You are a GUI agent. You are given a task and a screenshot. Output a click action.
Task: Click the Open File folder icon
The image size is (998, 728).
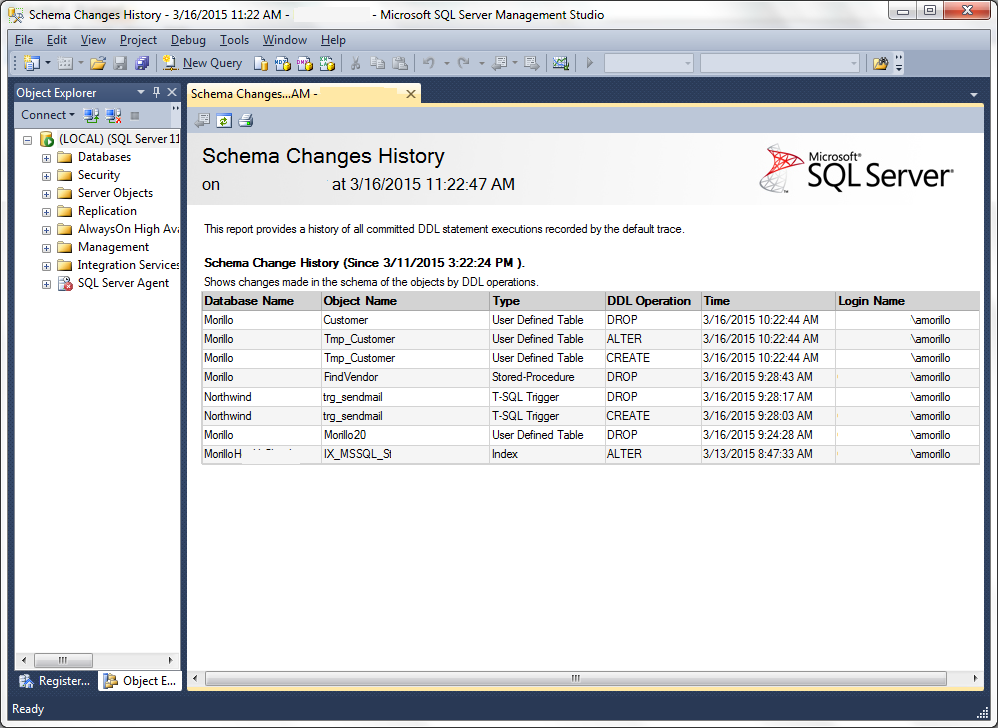[x=97, y=63]
